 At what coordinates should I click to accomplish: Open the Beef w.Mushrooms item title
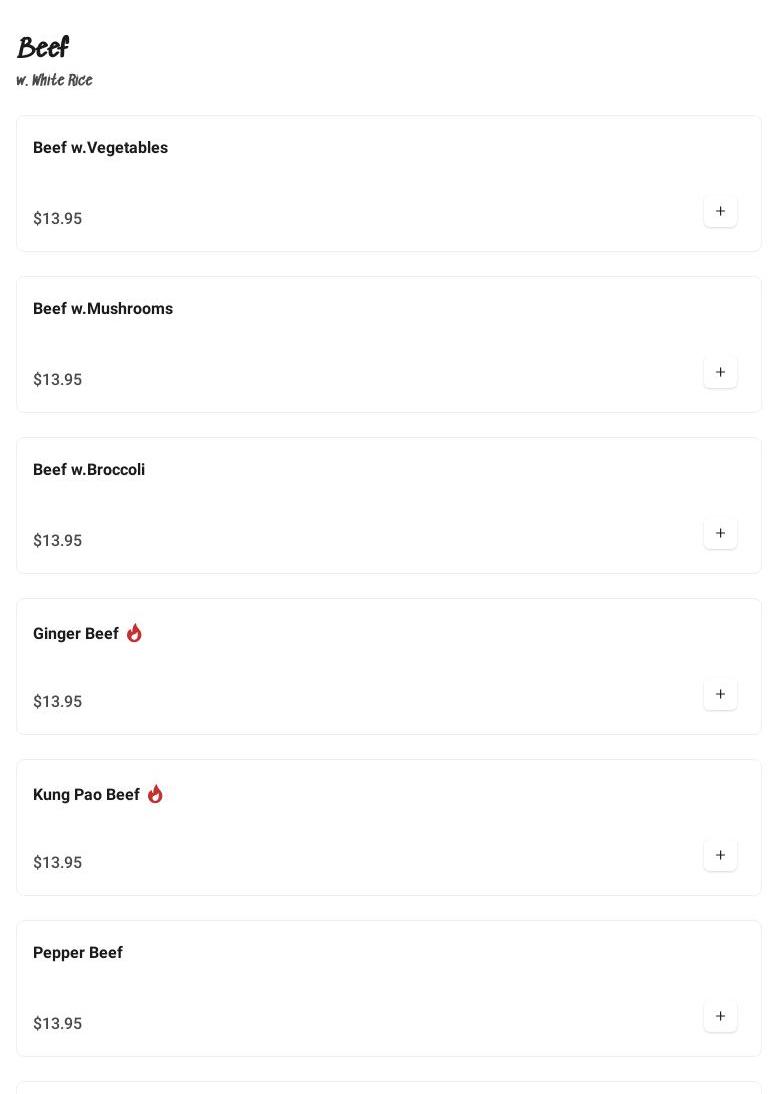coord(103,309)
